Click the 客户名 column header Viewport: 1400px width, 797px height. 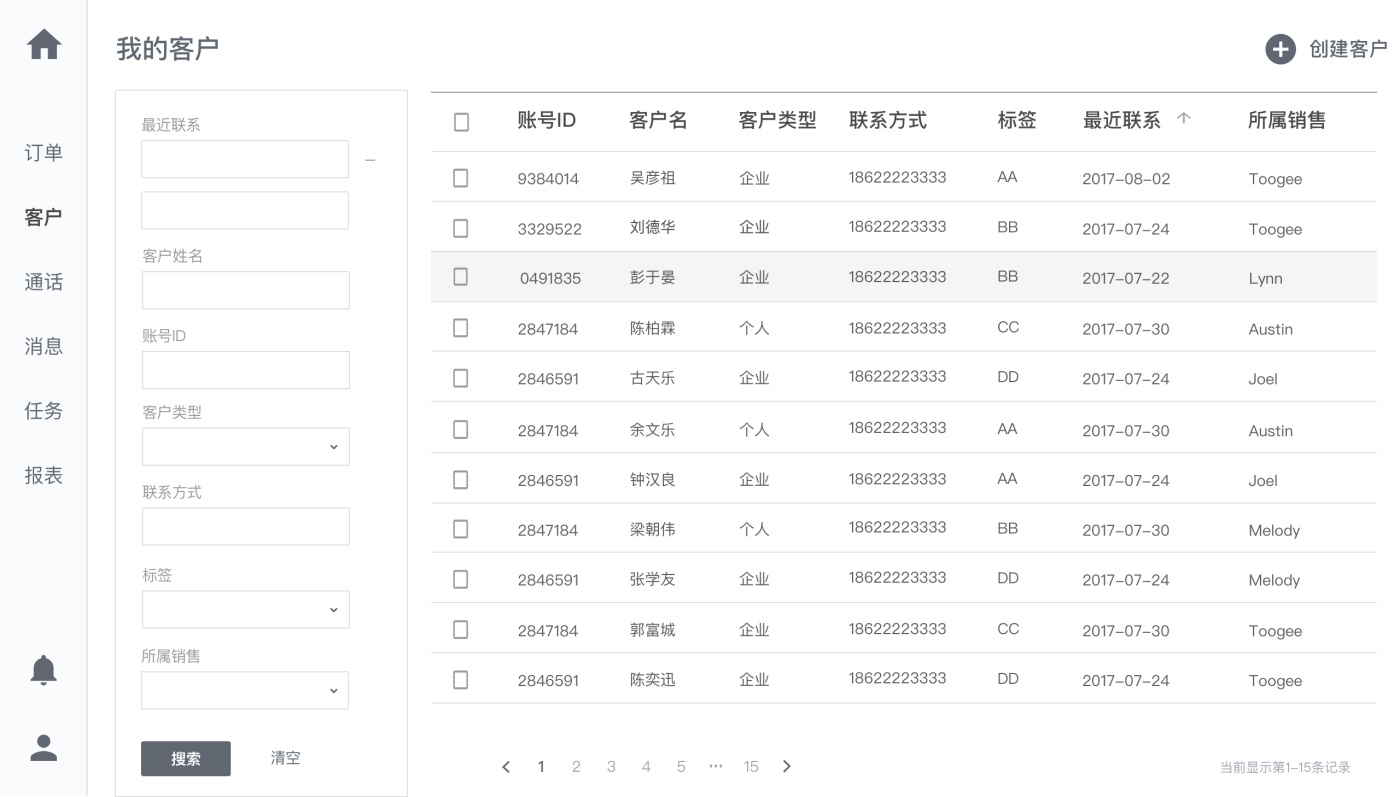pos(659,121)
